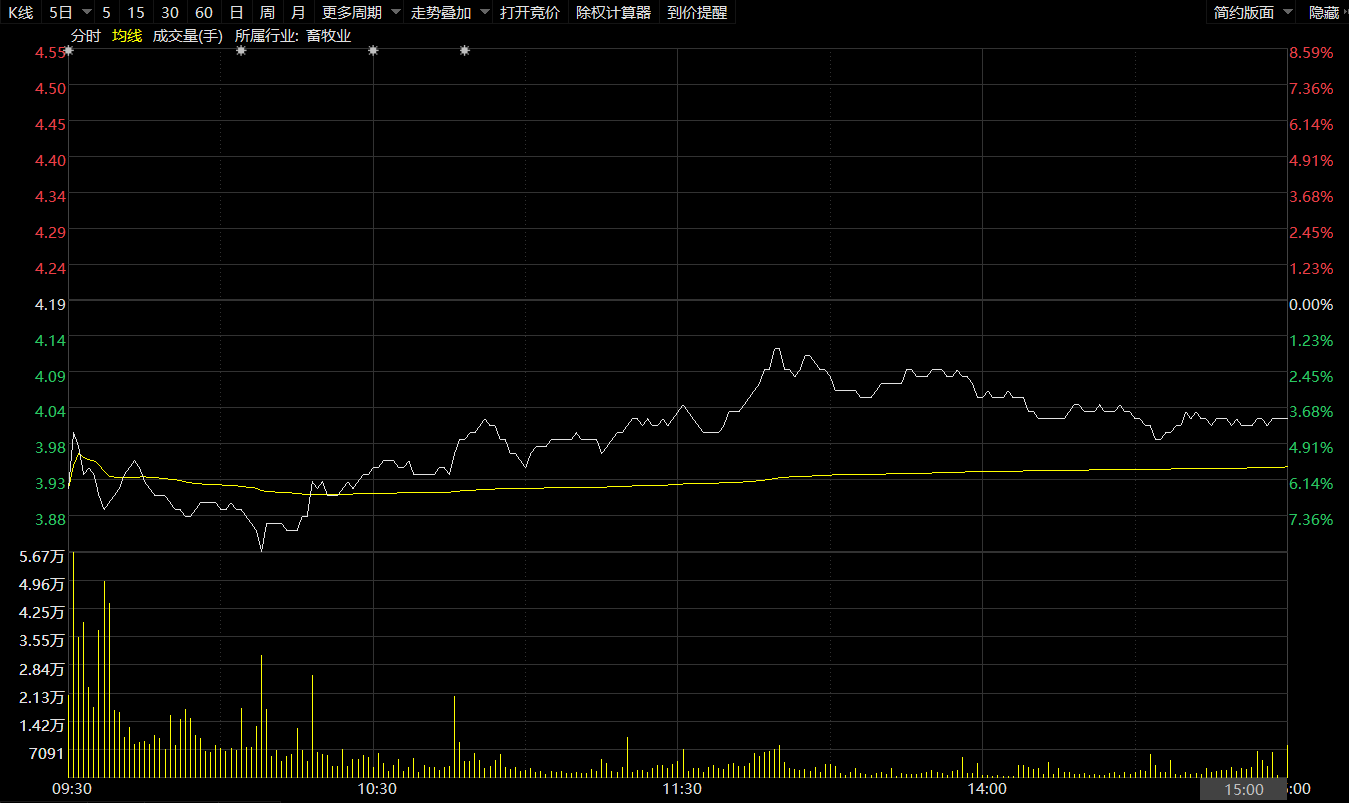The image size is (1349, 803).
Task: Click the 14:00 time axis label
Action: point(986,789)
